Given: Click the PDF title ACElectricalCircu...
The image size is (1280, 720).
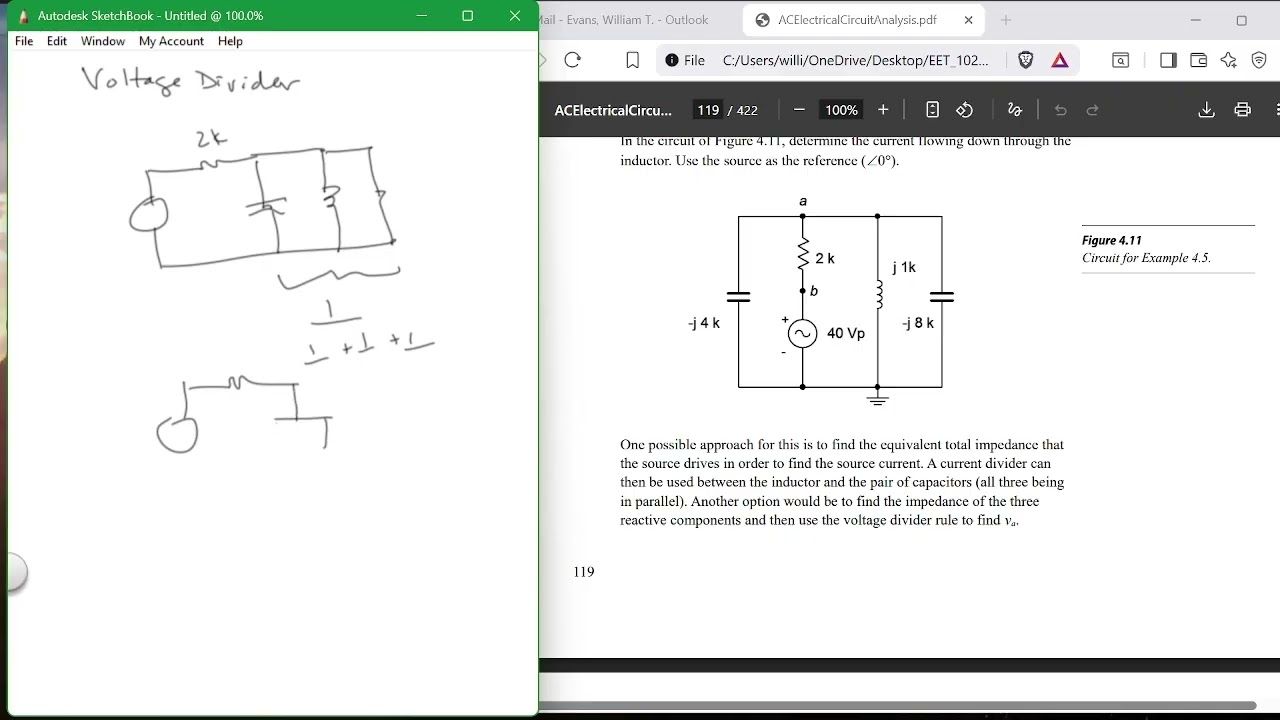Looking at the screenshot, I should (x=613, y=110).
